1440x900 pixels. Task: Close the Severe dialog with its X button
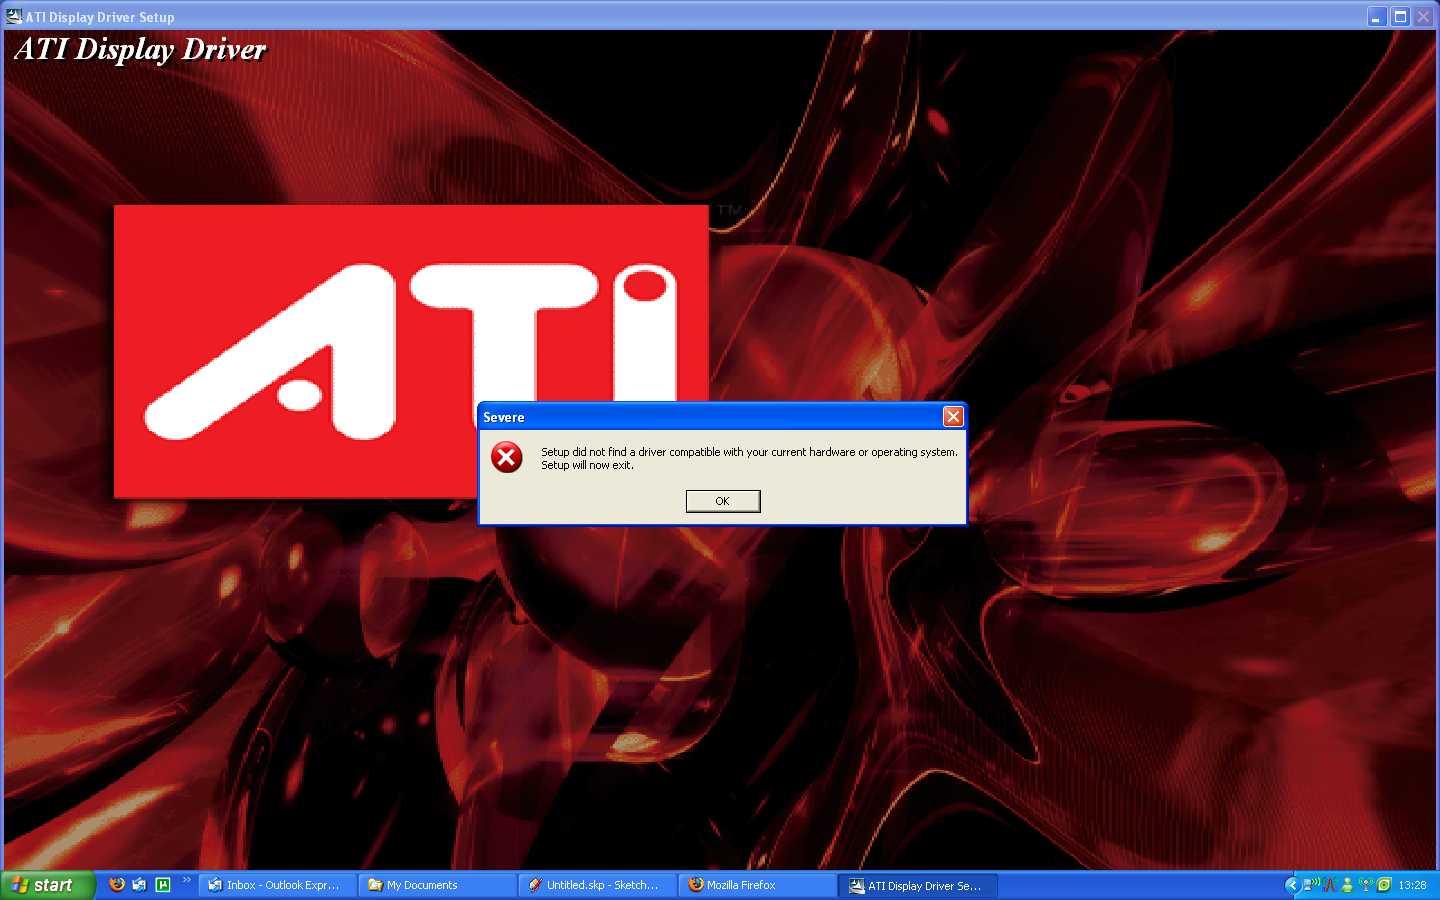tap(953, 416)
